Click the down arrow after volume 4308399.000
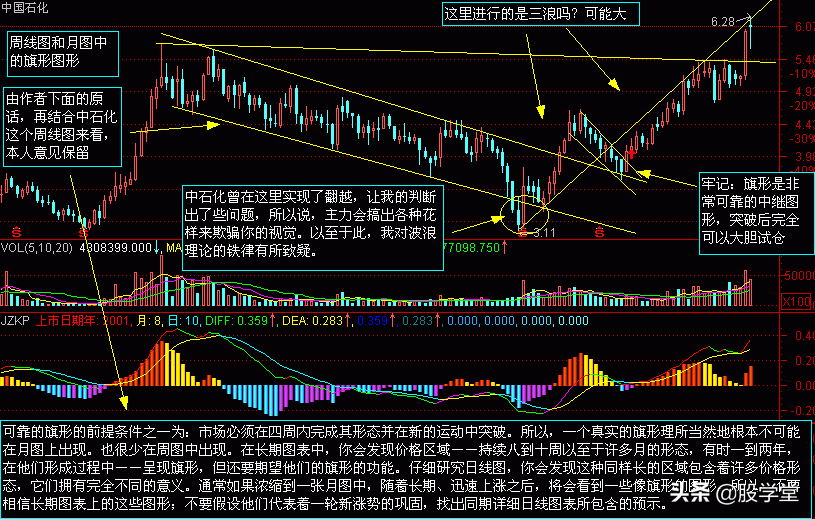 pyautogui.click(x=156, y=247)
